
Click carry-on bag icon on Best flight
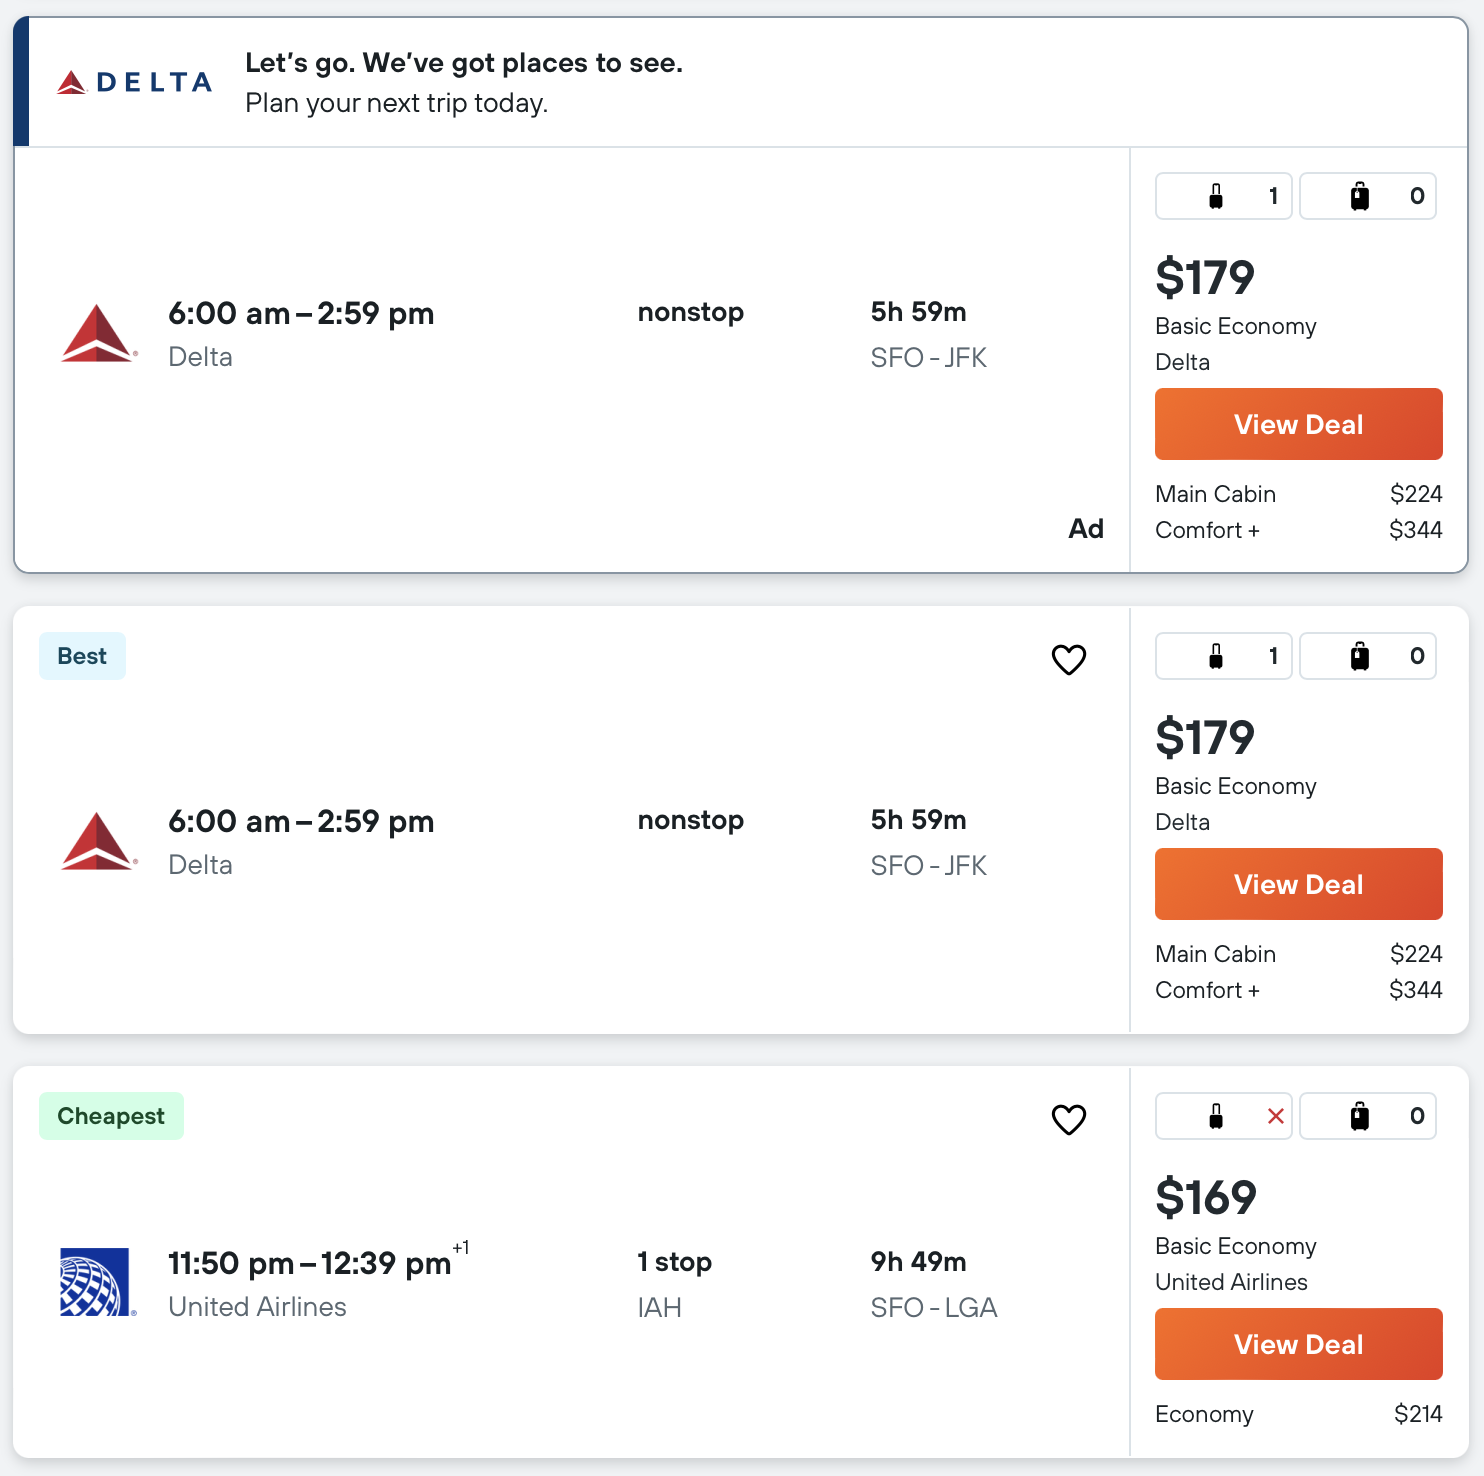click(1216, 656)
